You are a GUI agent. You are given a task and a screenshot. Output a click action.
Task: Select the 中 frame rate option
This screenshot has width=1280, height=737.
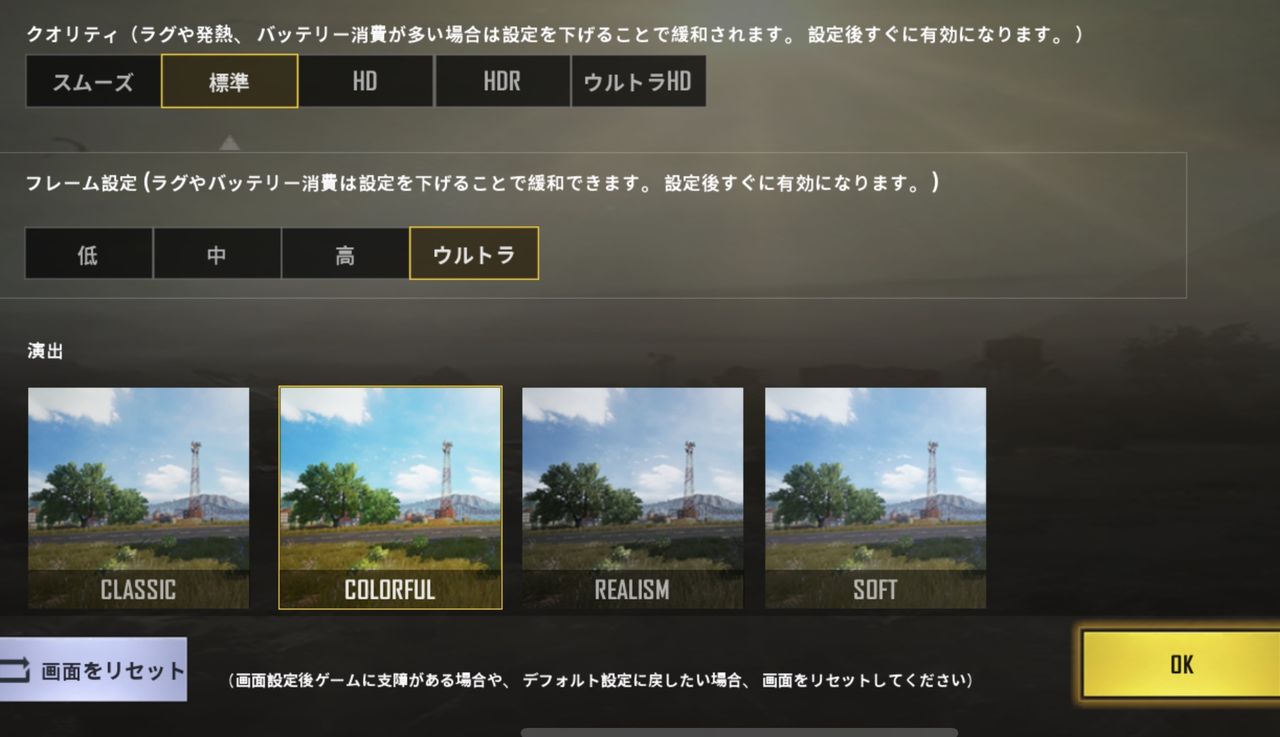[x=217, y=254]
